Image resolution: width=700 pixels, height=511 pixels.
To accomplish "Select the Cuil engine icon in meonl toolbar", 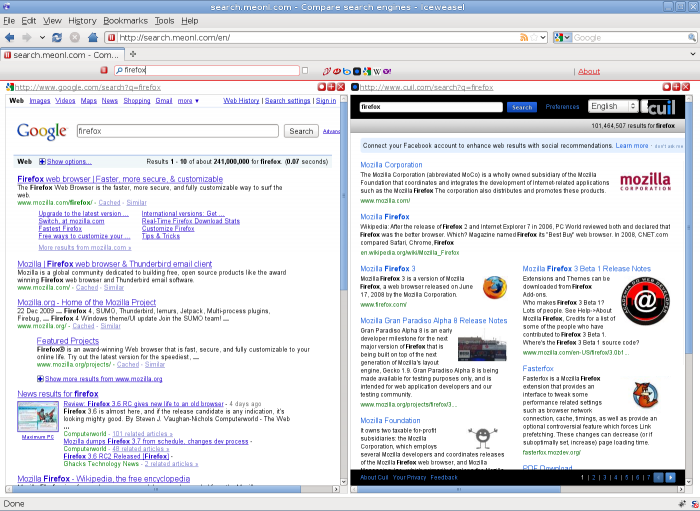I will [357, 71].
